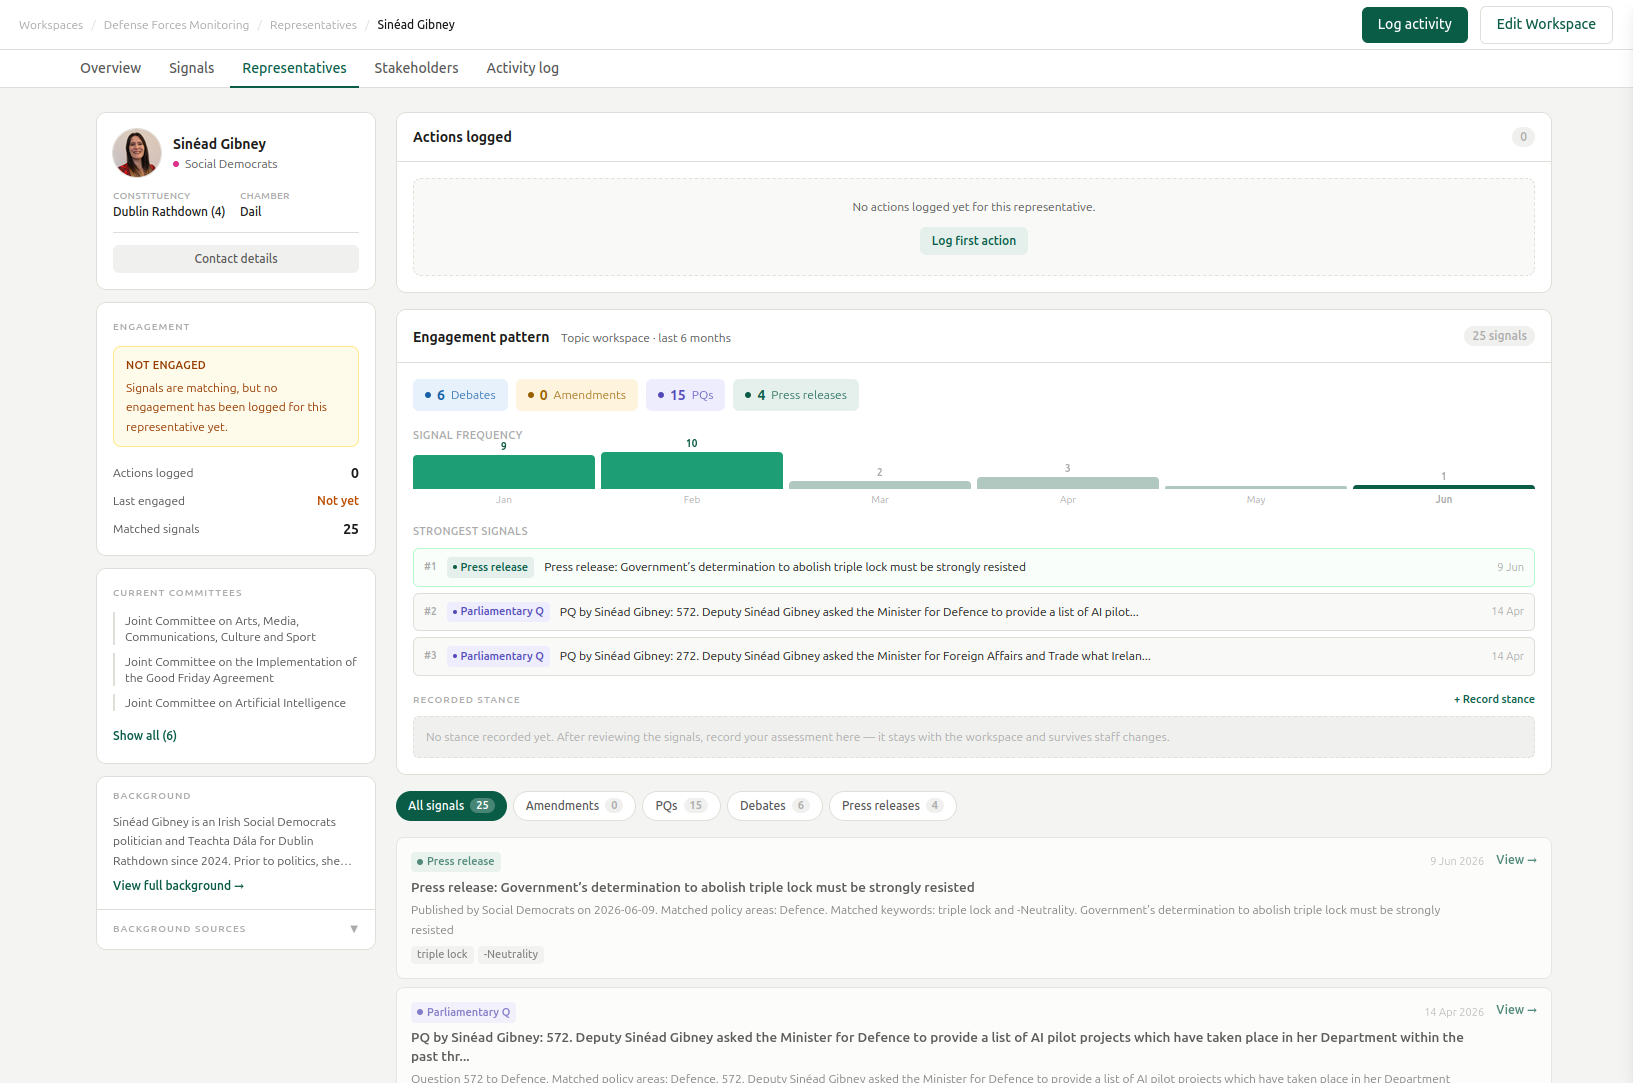
Task: Click the 25 signals count badge
Action: point(1499,336)
